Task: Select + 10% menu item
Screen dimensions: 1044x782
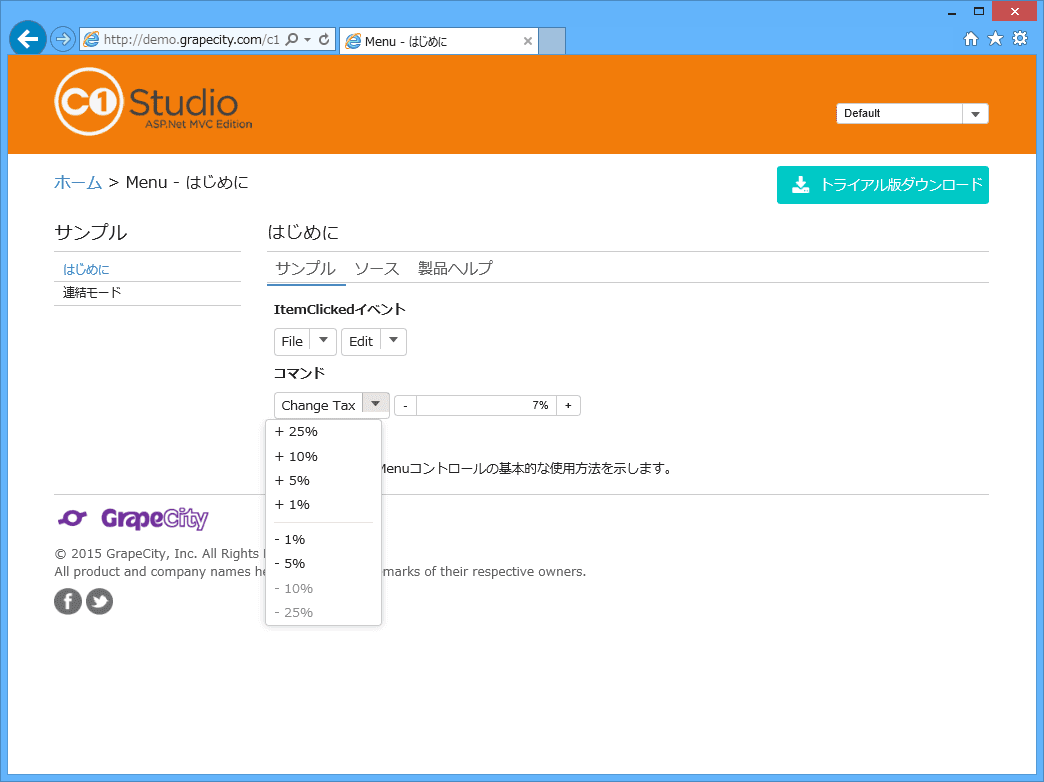Action: coord(324,456)
